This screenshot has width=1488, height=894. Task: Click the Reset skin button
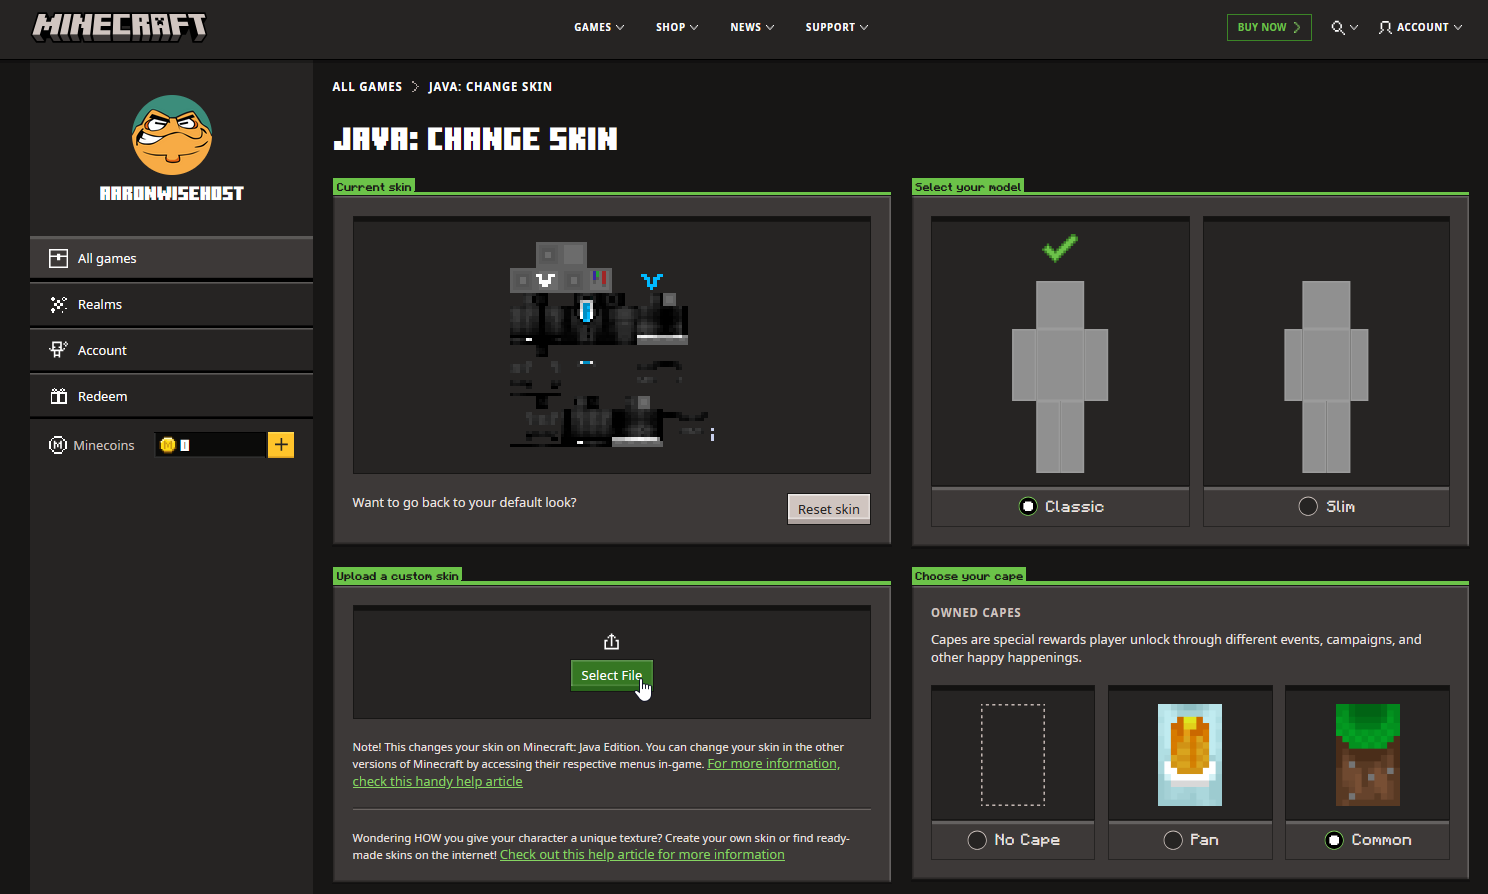tap(829, 509)
